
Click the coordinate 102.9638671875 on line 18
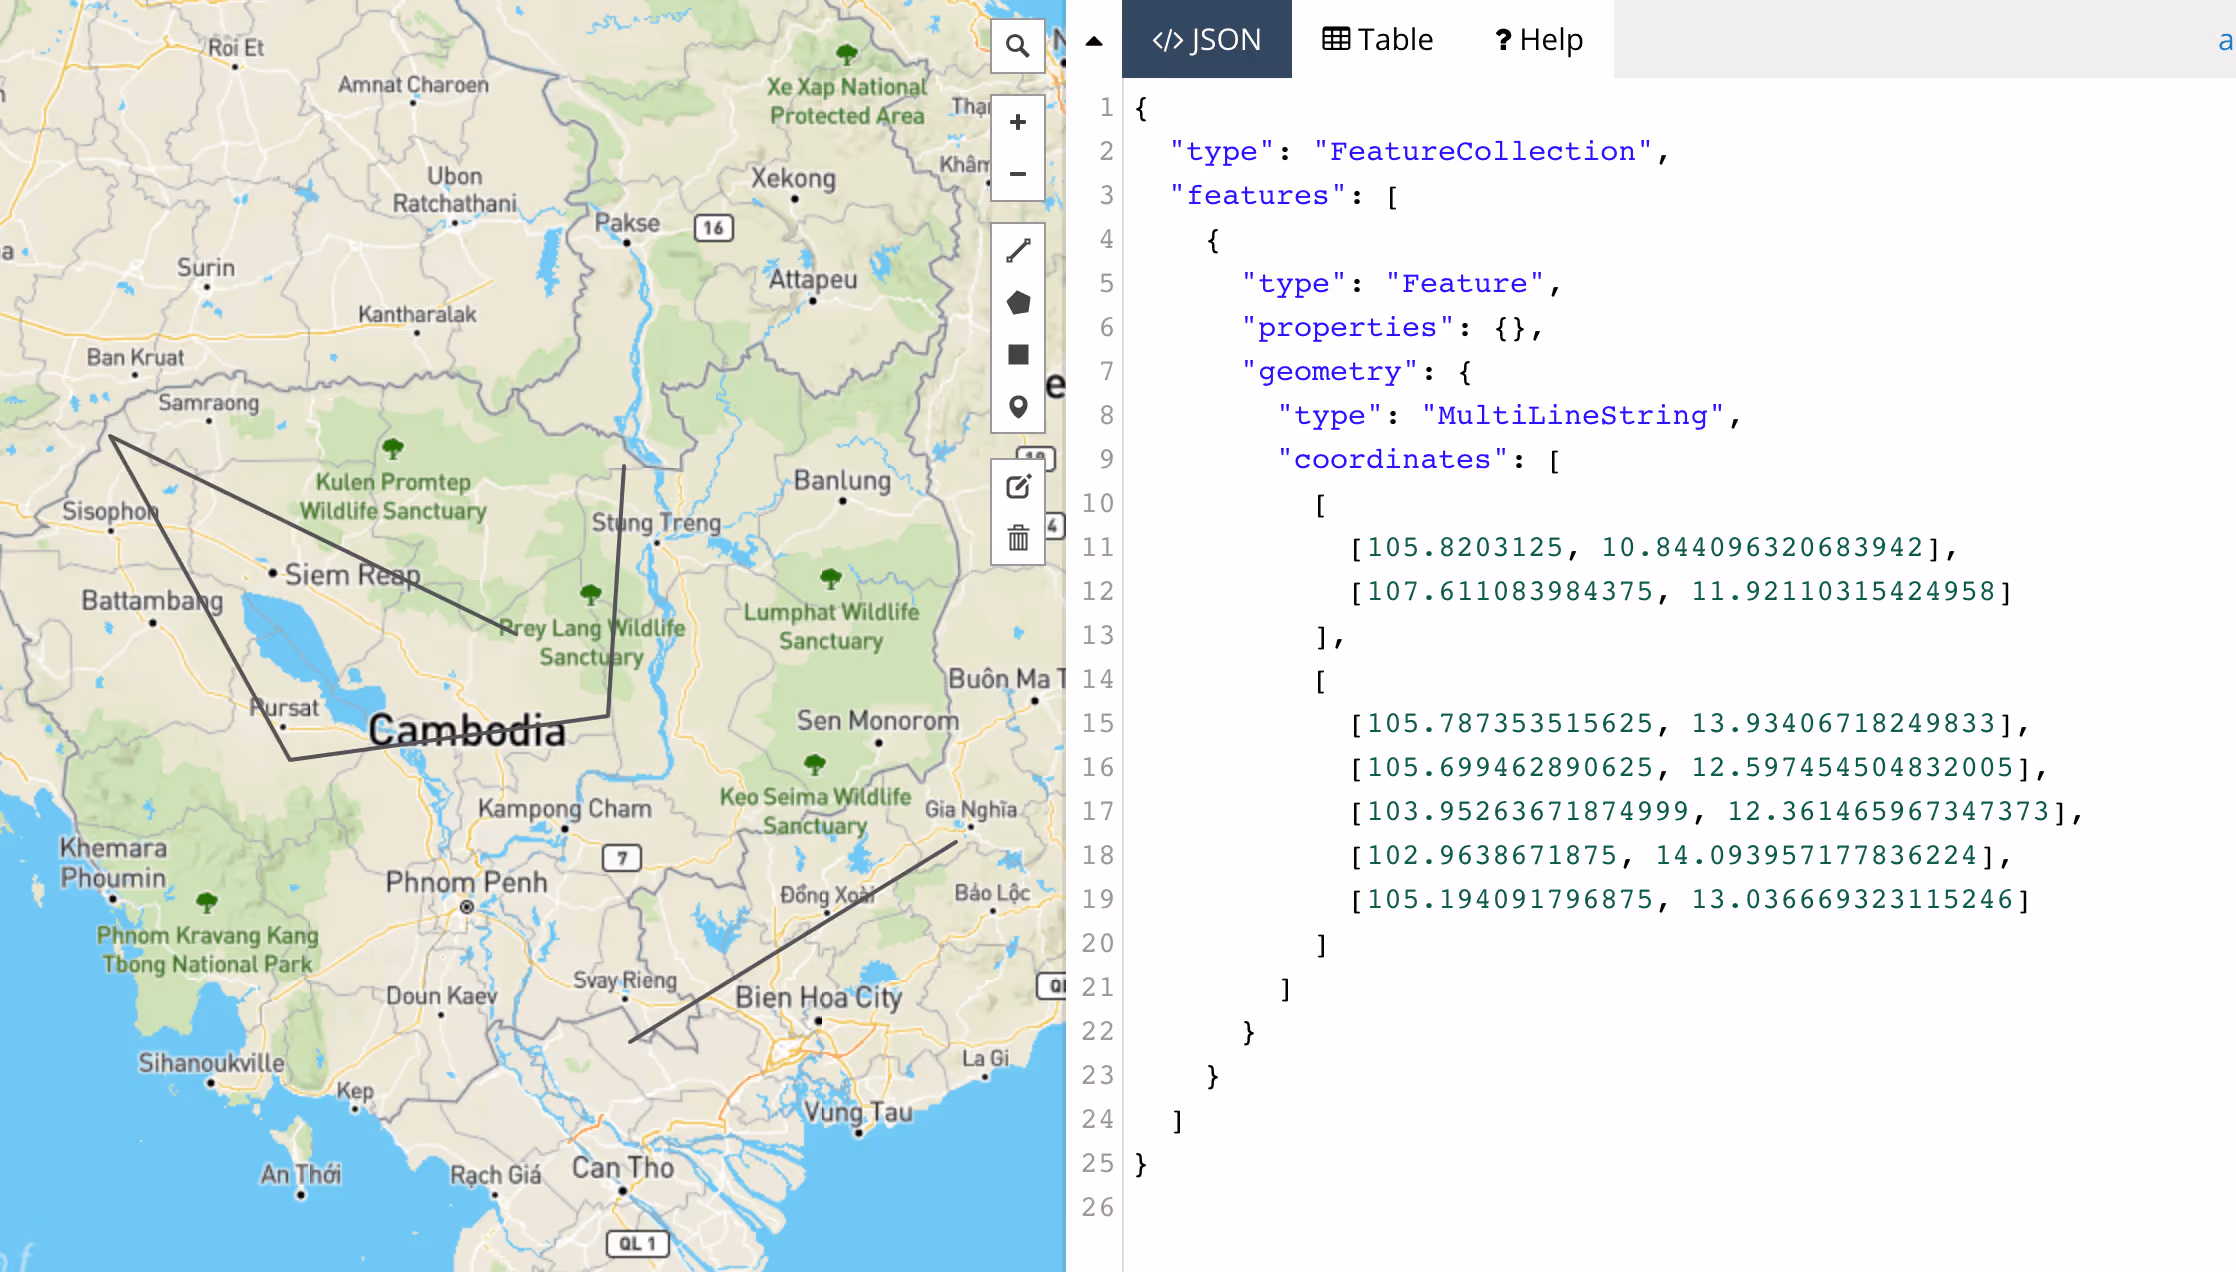[x=1491, y=855]
